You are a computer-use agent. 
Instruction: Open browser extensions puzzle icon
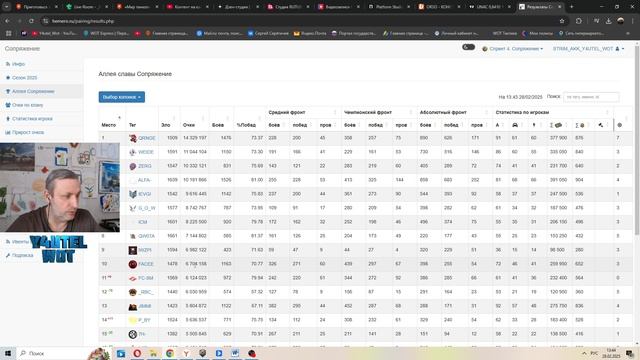pyautogui.click(x=579, y=21)
